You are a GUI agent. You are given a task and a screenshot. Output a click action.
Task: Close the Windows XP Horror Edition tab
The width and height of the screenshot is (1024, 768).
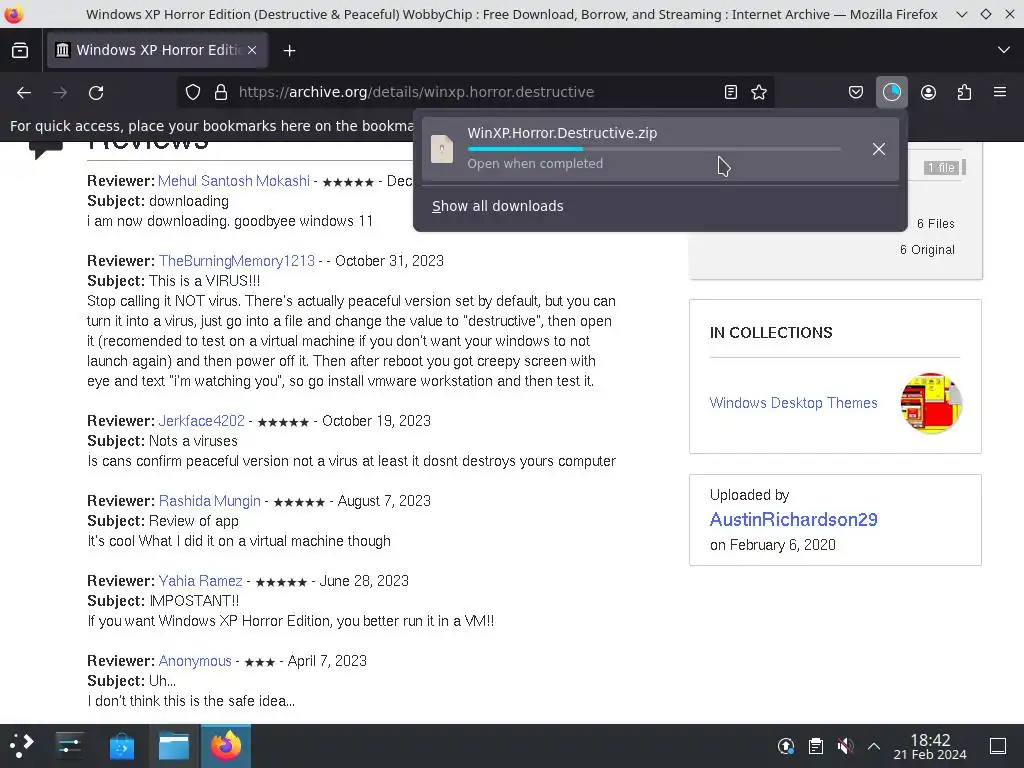coord(252,50)
